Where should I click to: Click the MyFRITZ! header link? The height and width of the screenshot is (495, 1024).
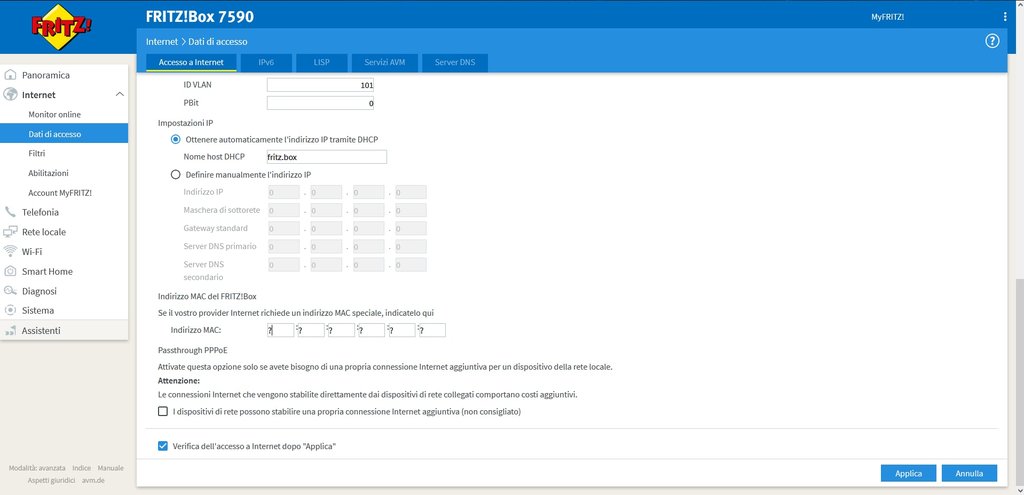[888, 17]
